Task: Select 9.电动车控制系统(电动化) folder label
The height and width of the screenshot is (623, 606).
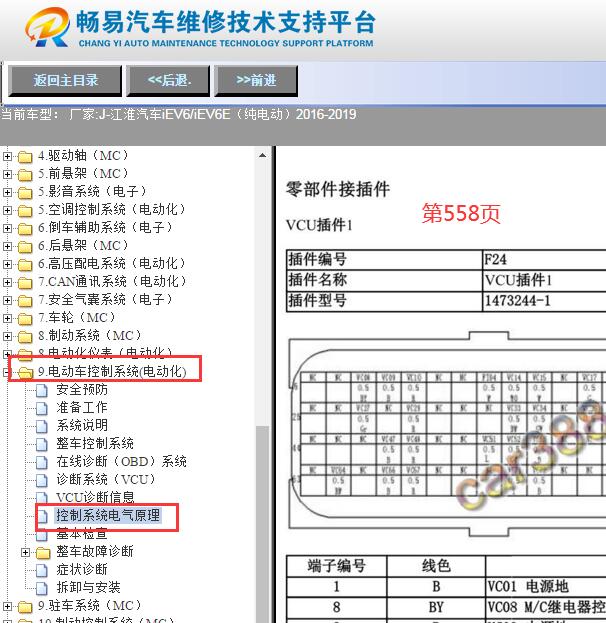Action: click(x=112, y=371)
